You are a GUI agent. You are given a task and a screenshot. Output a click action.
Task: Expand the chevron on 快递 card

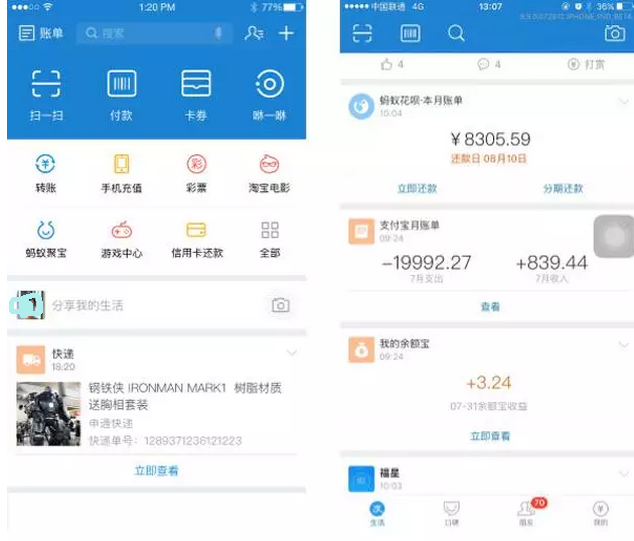click(x=291, y=353)
